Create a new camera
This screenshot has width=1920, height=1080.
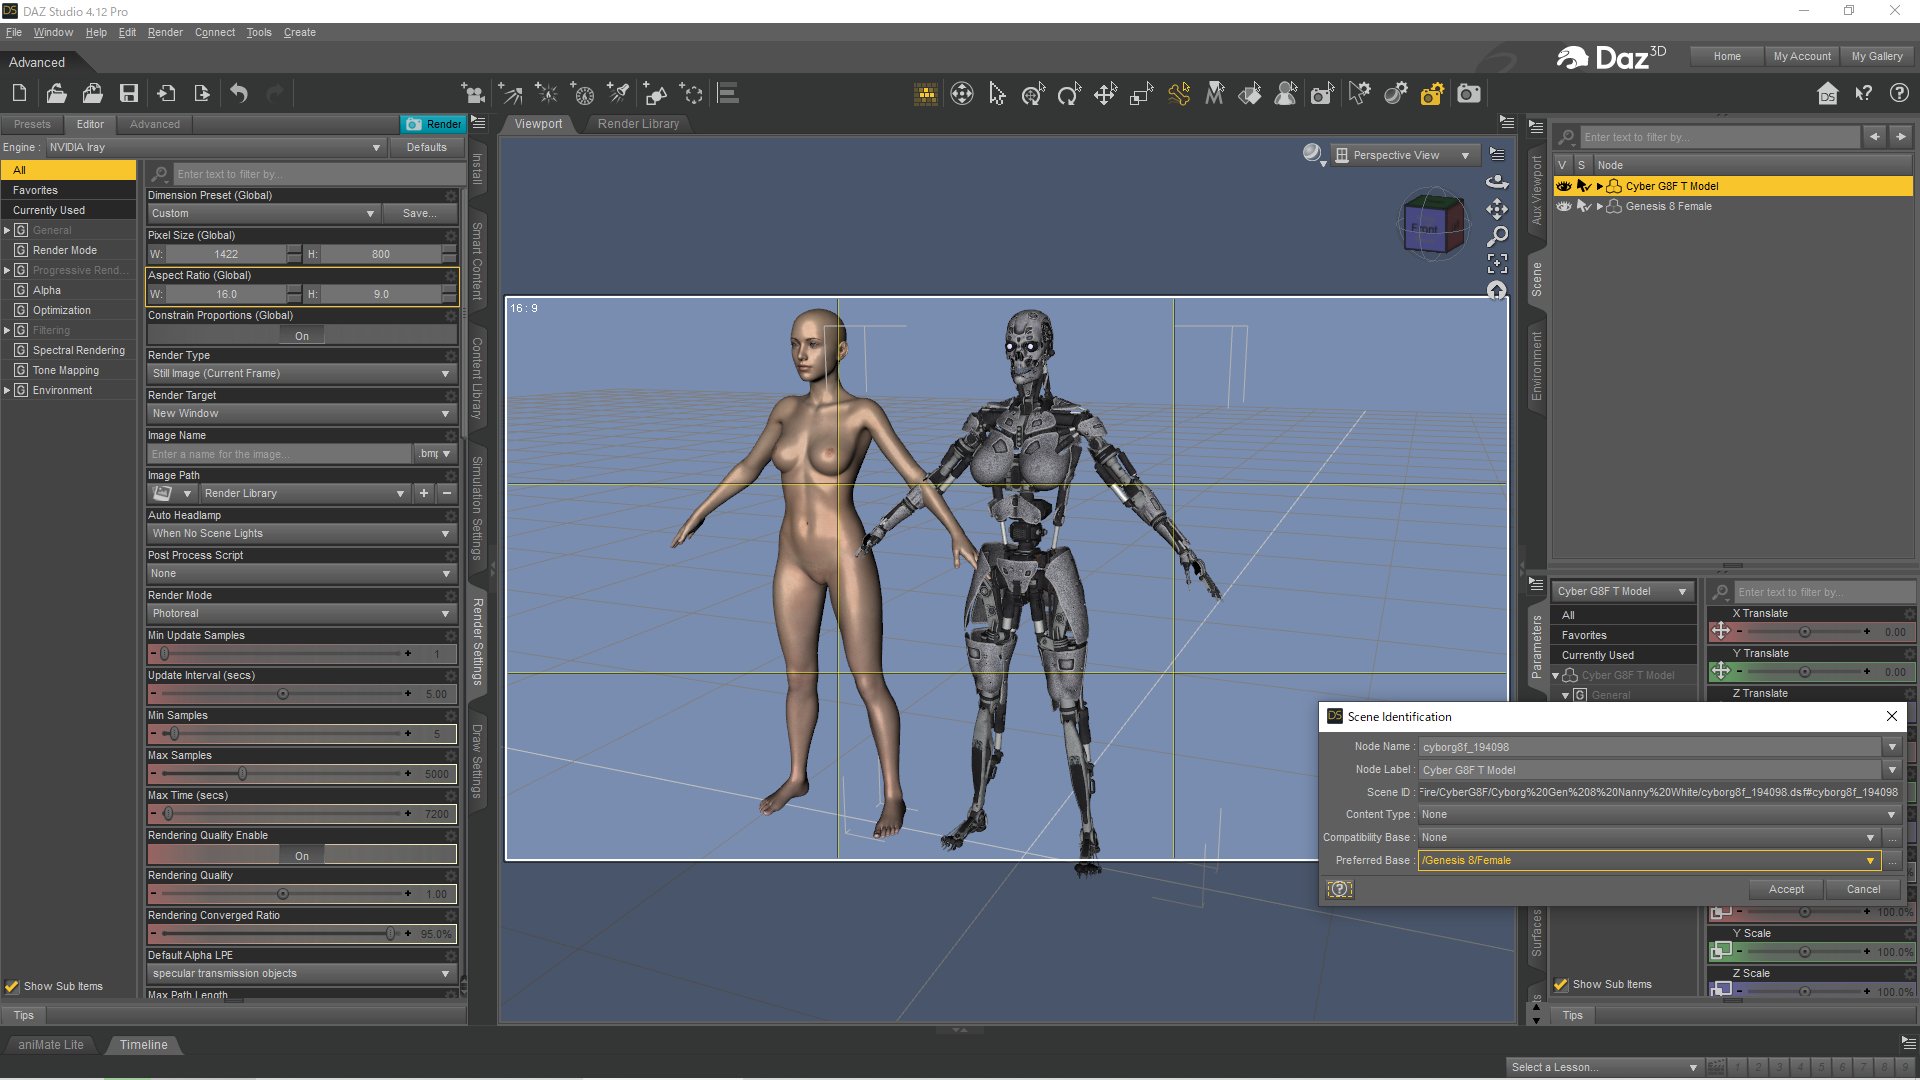pos(473,94)
